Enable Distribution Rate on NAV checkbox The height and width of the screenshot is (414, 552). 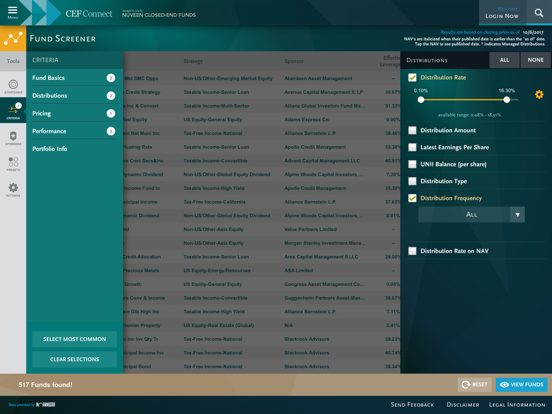coord(412,251)
